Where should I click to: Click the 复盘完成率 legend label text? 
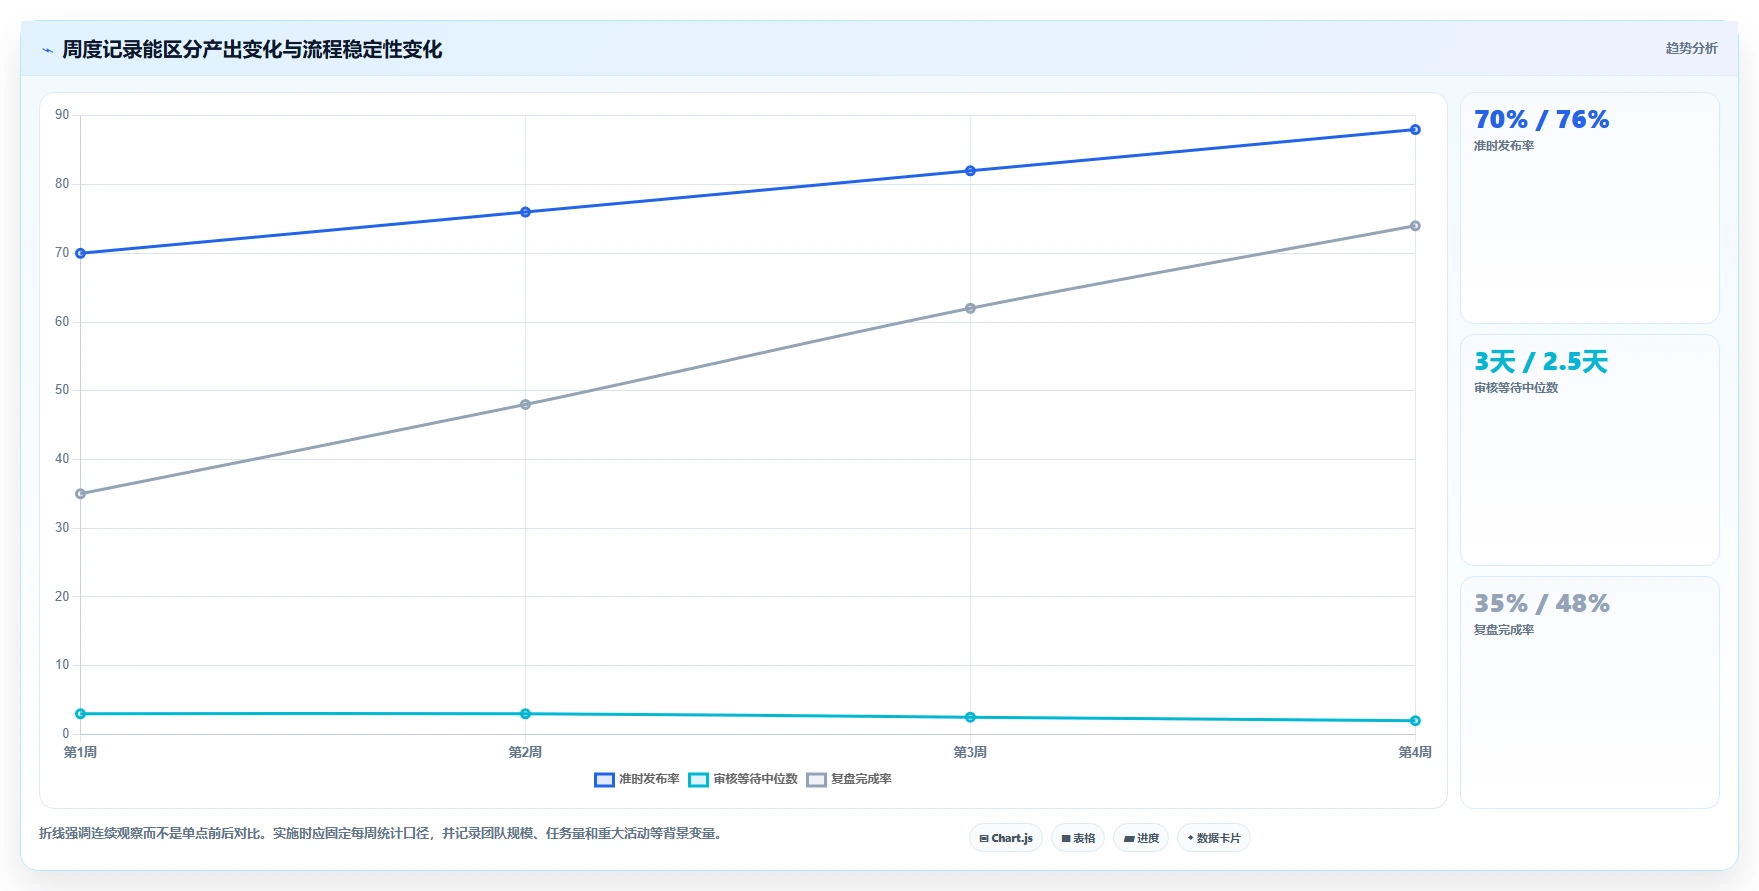861,779
